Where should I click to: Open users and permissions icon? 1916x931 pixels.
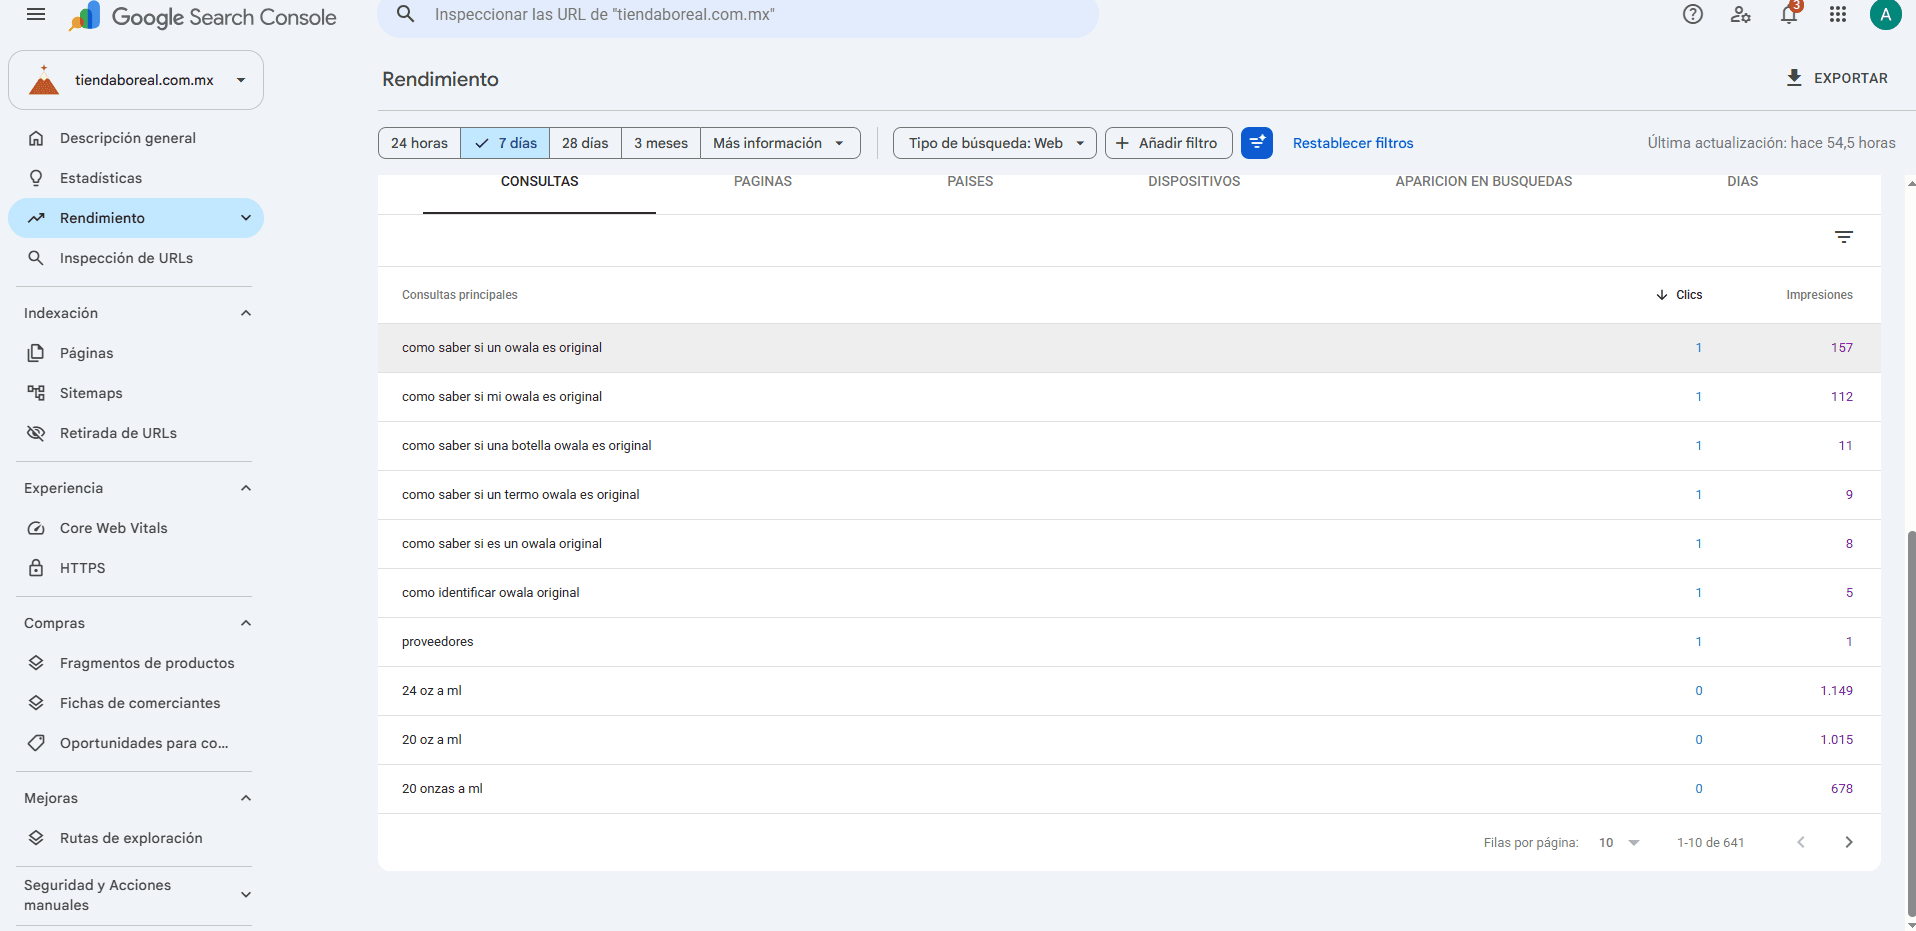point(1741,15)
